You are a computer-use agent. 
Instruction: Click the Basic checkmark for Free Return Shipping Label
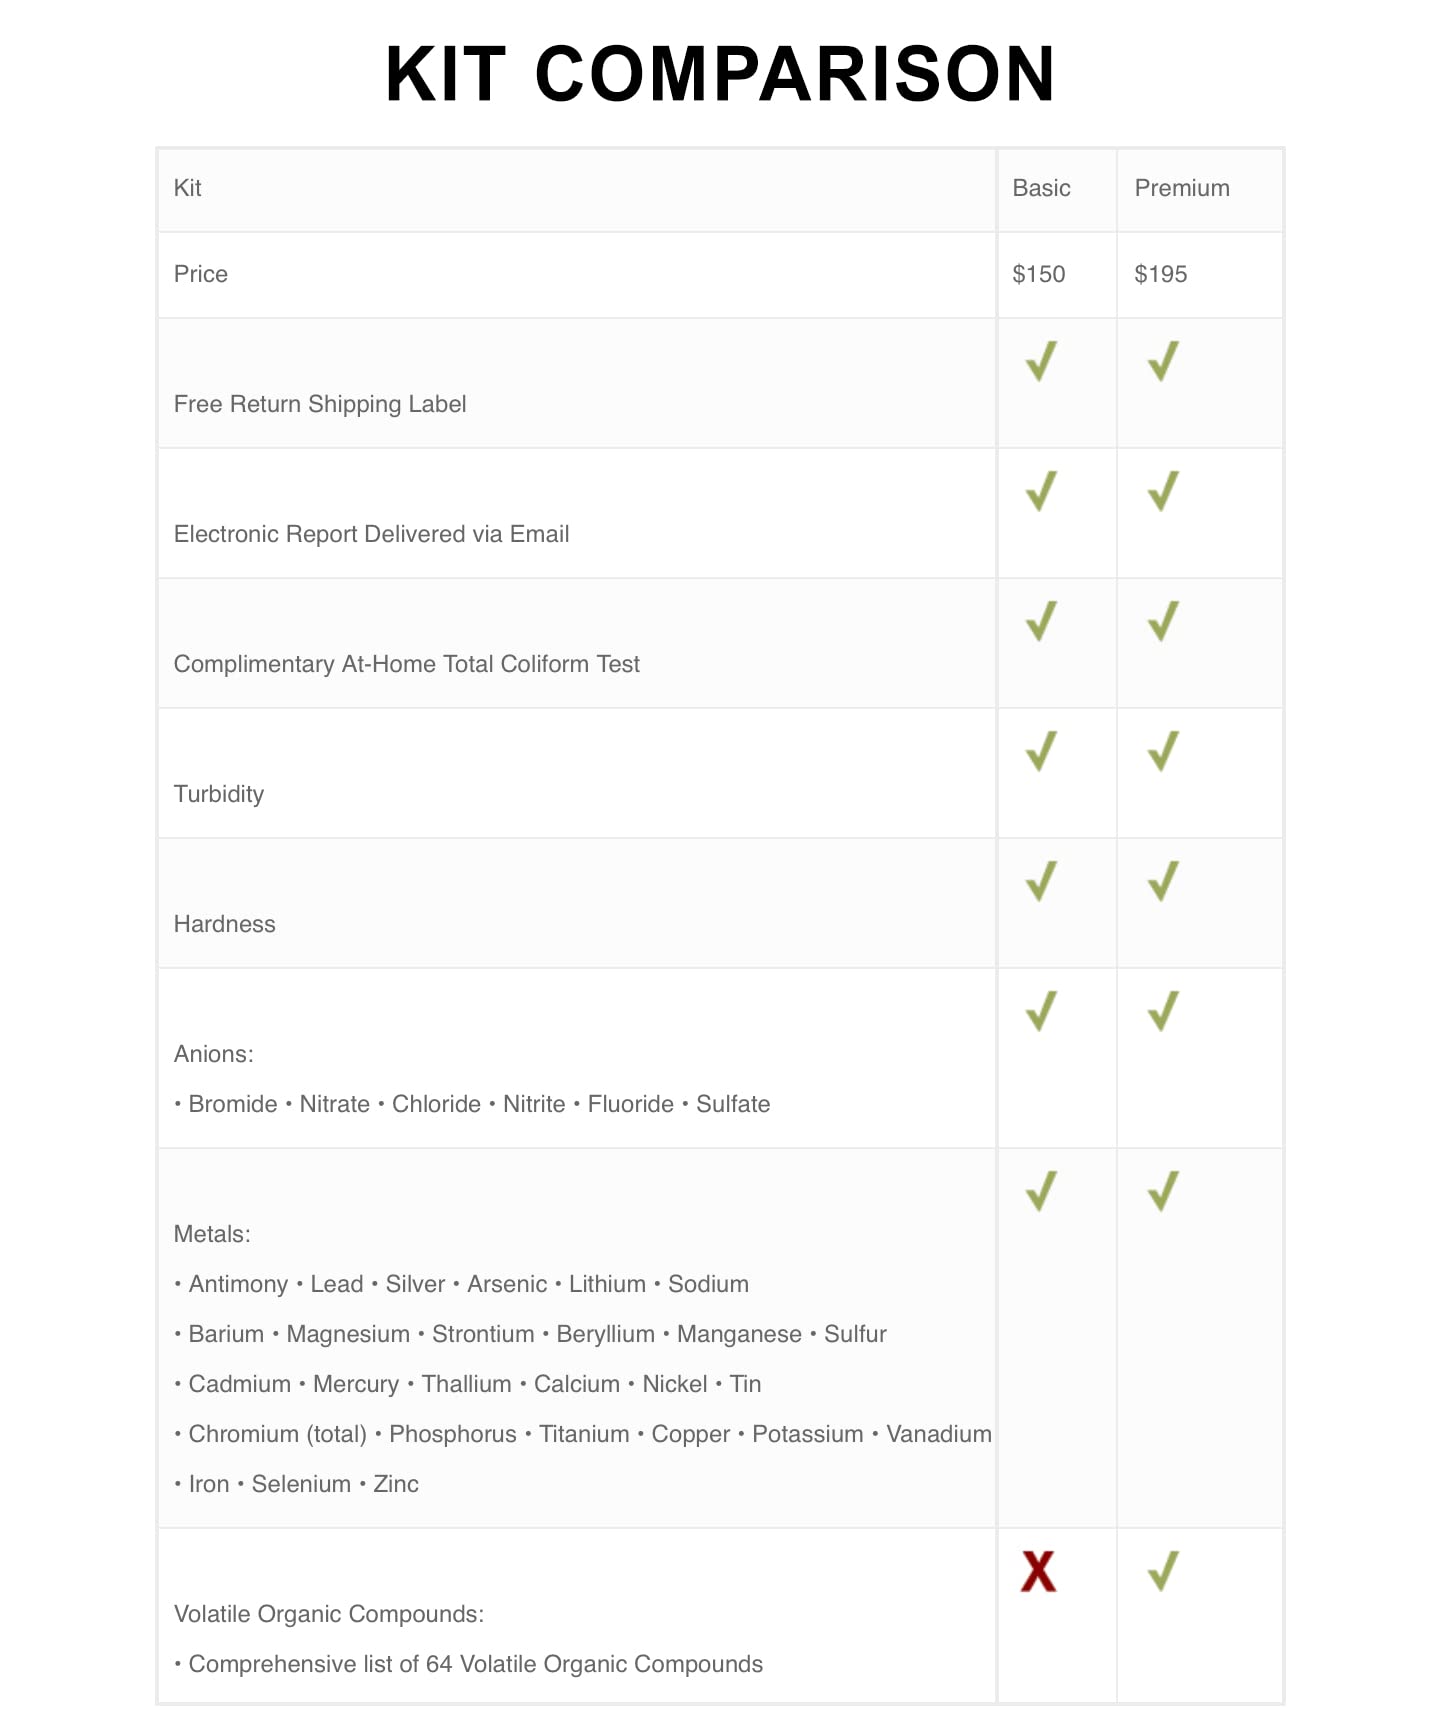tap(1041, 362)
